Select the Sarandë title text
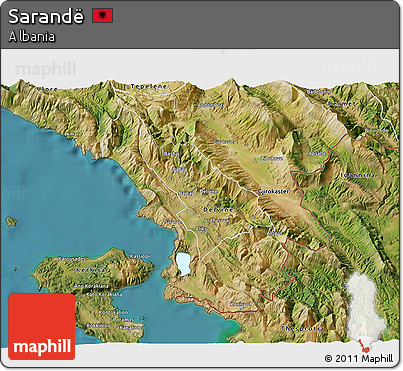This screenshot has width=403, height=371. click(x=46, y=16)
